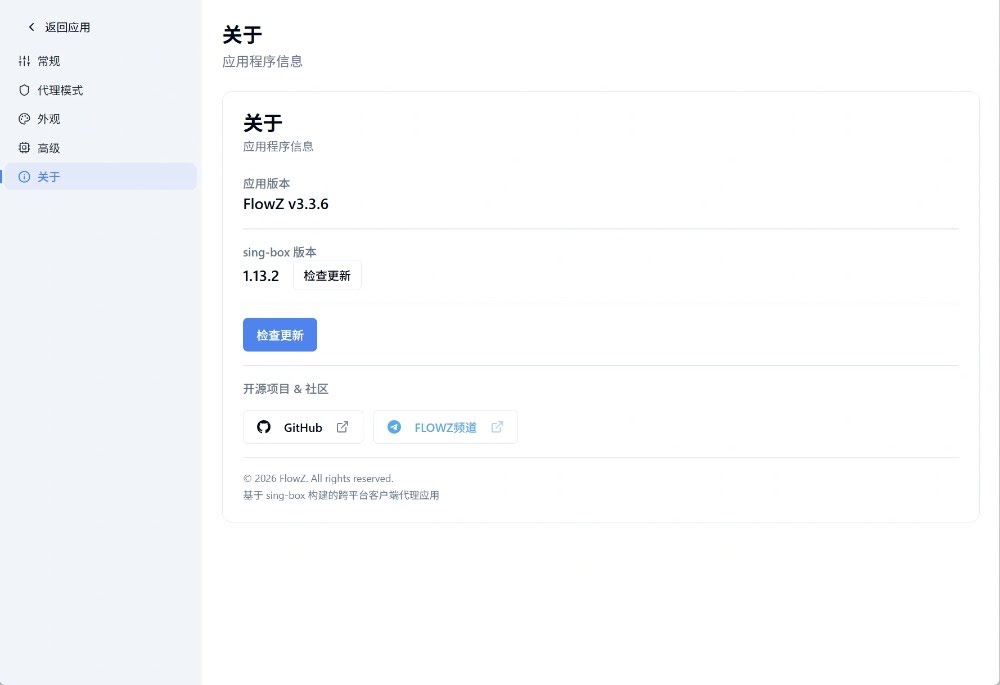
Task: Click the 基于 sing-box 构建 description line
Action: coord(341,495)
